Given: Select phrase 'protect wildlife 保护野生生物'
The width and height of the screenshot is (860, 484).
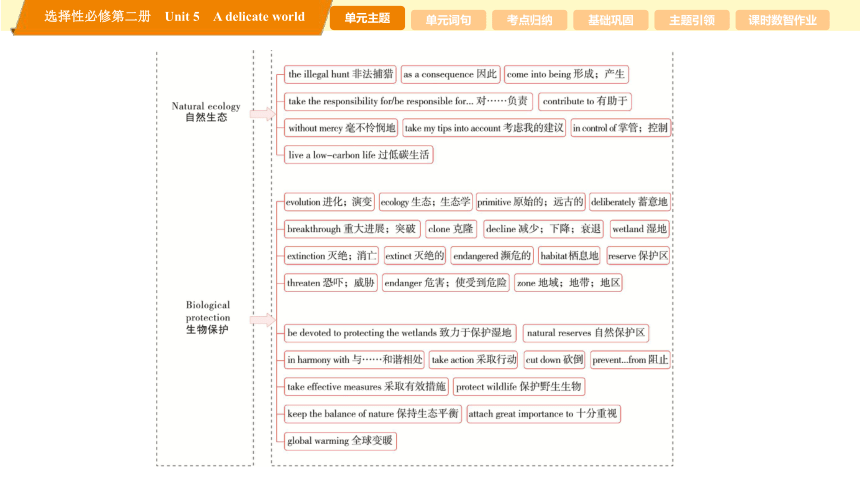Looking at the screenshot, I should [519, 386].
